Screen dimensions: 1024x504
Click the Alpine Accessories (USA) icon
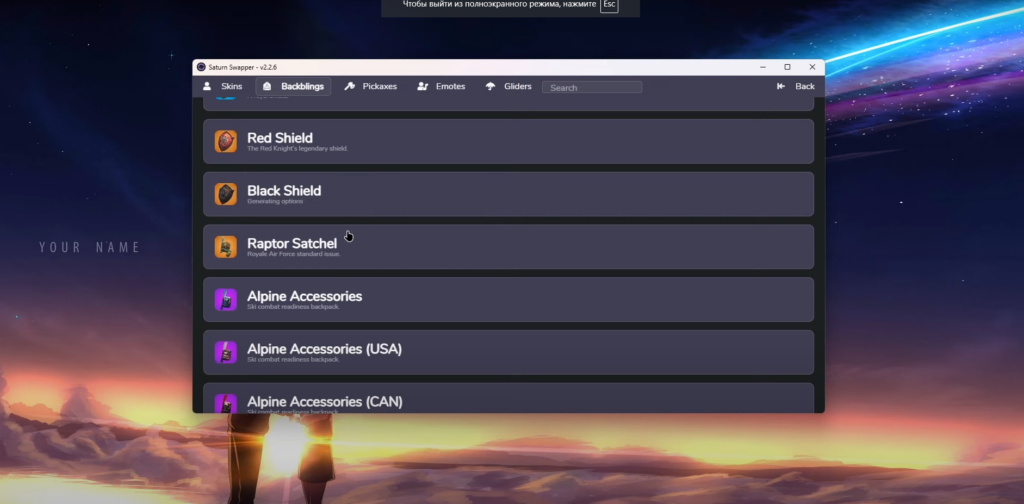[226, 352]
